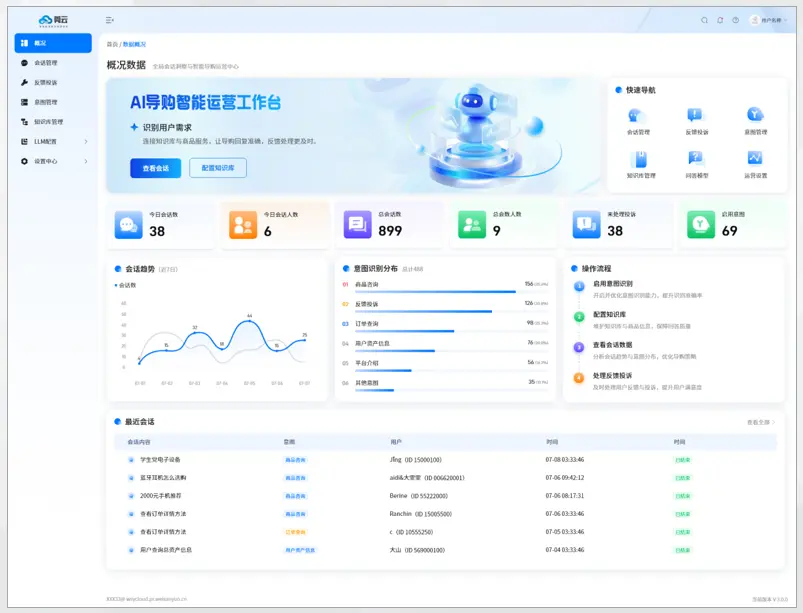Click the 2000元手机推荐 conversation row
This screenshot has height=613, width=803.
[x=445, y=496]
